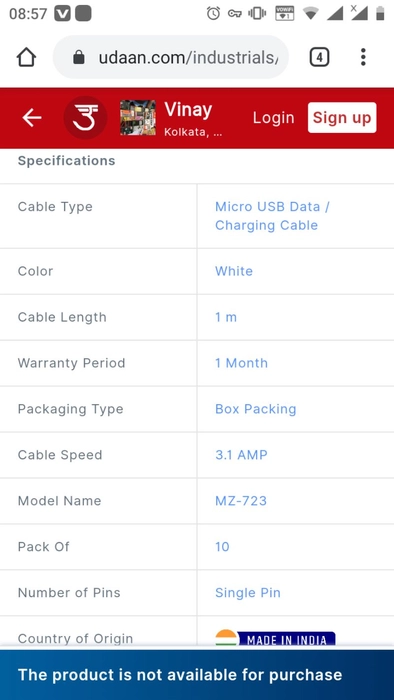Open Micro USB Data / Charging Cable link
Screen dimensions: 394x700
tap(272, 216)
